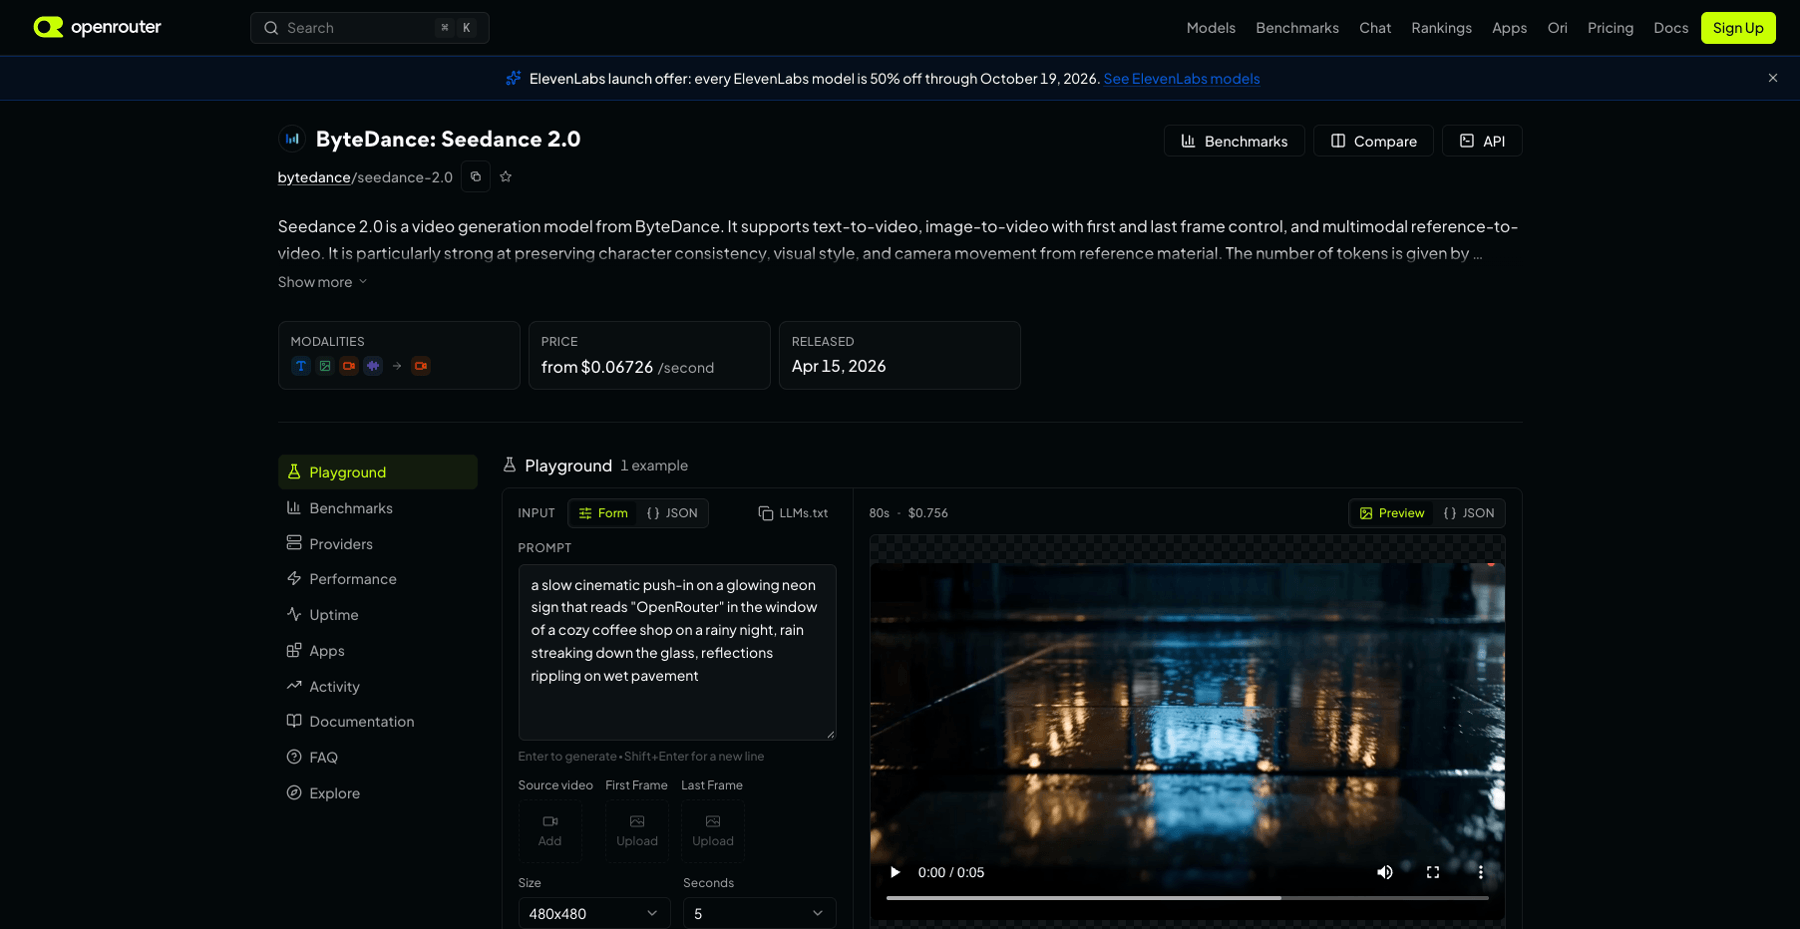Follow the See ElevenLabs models link

tap(1181, 79)
